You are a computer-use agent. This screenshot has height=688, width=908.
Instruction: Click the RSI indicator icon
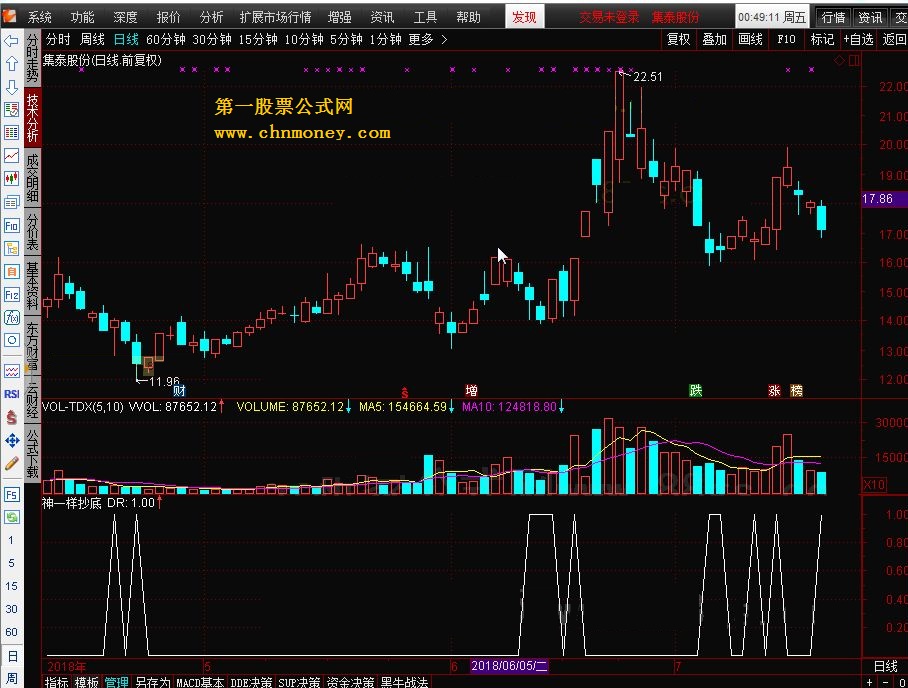tap(11, 394)
